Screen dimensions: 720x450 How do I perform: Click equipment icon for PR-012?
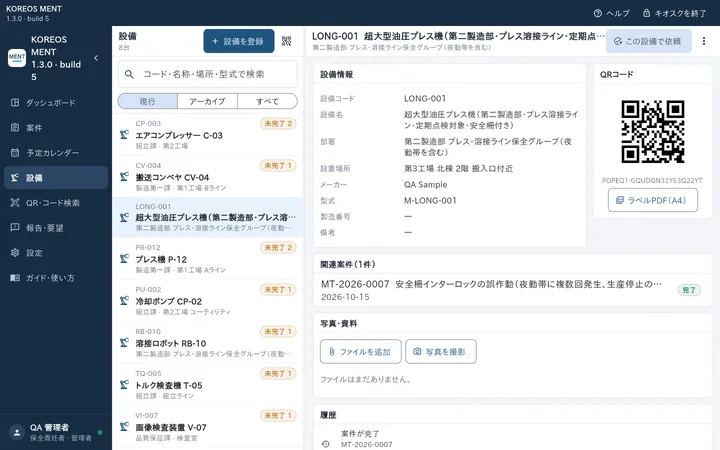pos(124,259)
